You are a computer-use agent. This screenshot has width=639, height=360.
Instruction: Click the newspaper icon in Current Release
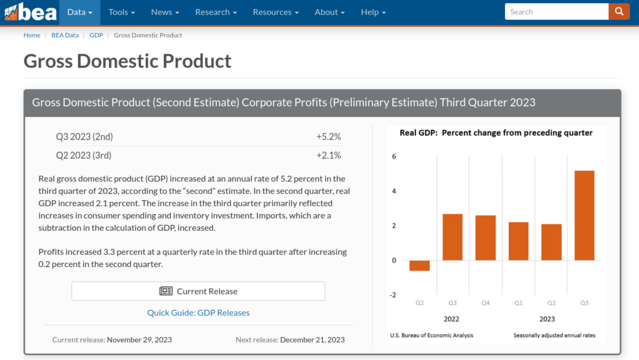tap(166, 291)
